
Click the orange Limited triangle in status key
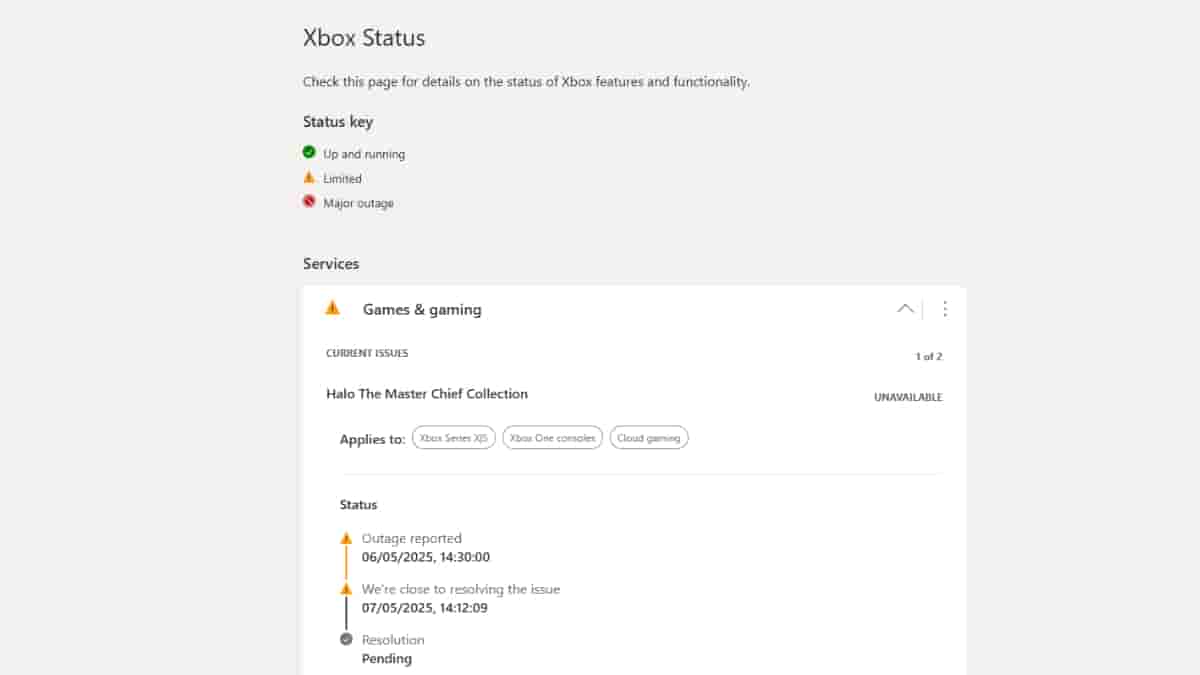pos(309,177)
